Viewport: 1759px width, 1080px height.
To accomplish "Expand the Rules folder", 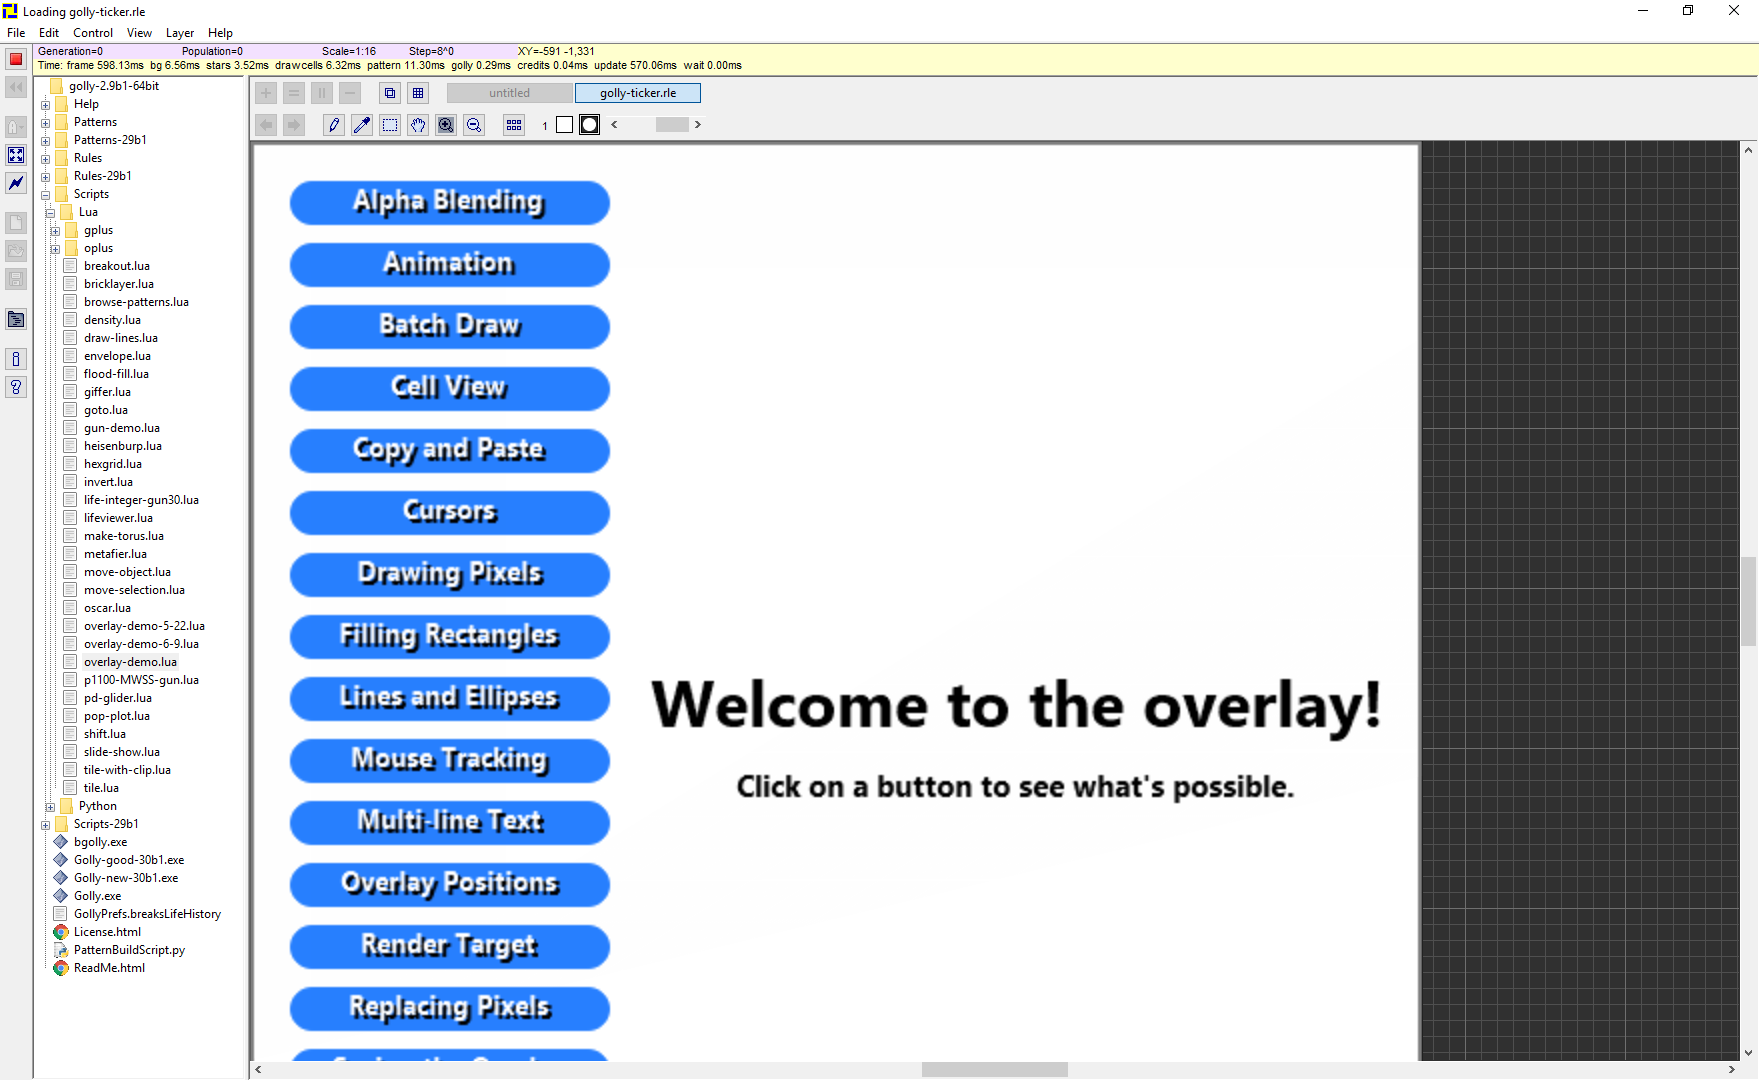I will point(45,159).
